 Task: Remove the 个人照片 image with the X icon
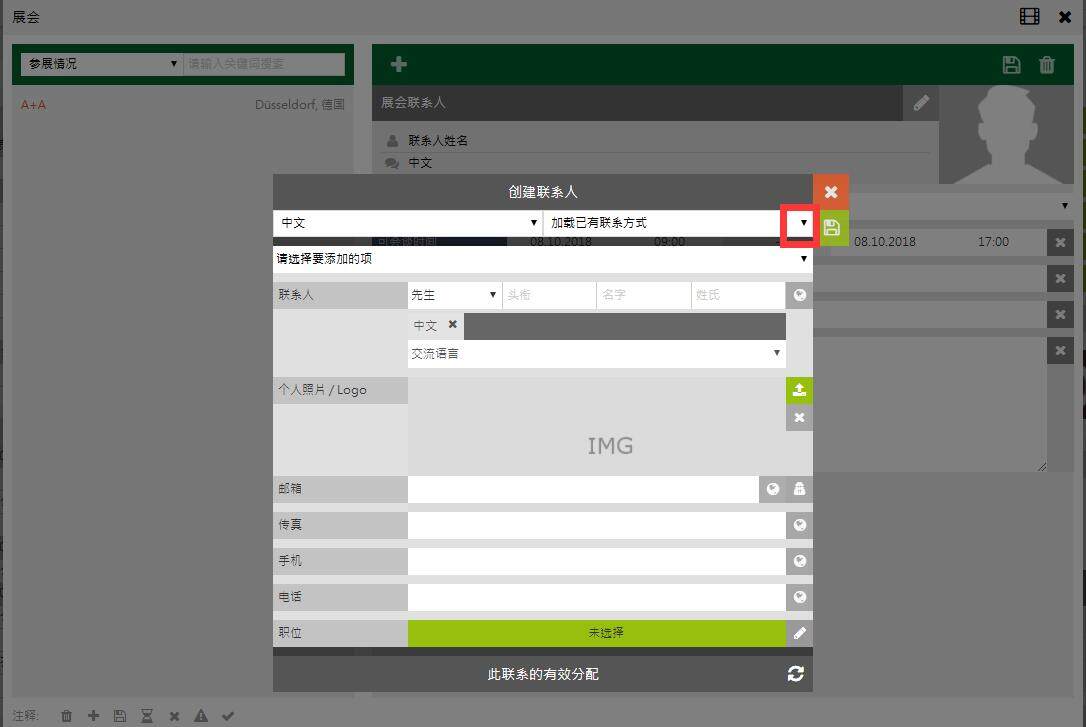(799, 418)
